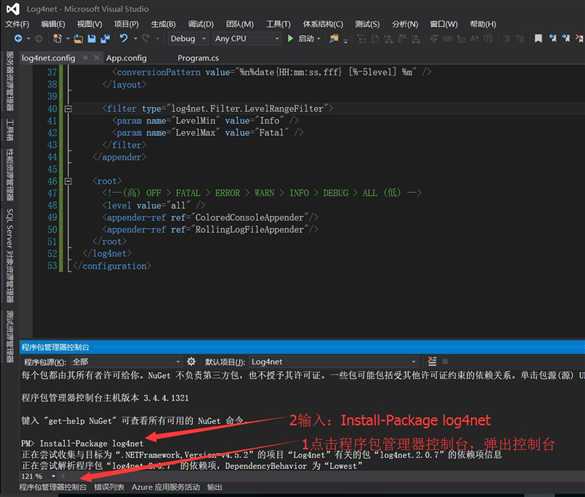Select the log4net.config editor tab

pyautogui.click(x=48, y=58)
